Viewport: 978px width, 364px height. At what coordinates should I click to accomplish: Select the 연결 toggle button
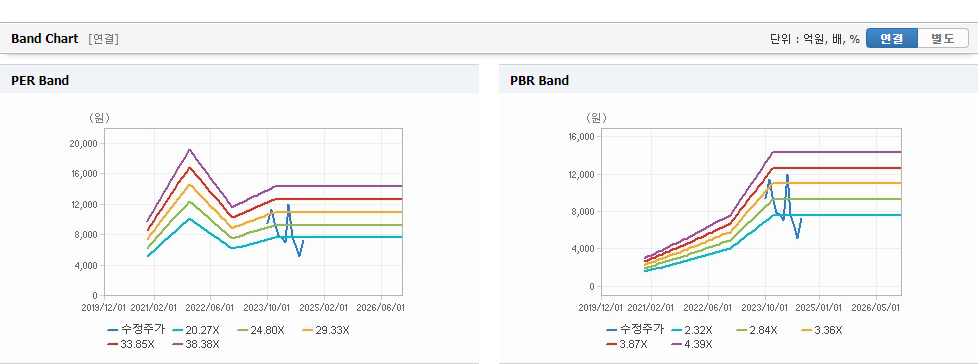pyautogui.click(x=892, y=39)
